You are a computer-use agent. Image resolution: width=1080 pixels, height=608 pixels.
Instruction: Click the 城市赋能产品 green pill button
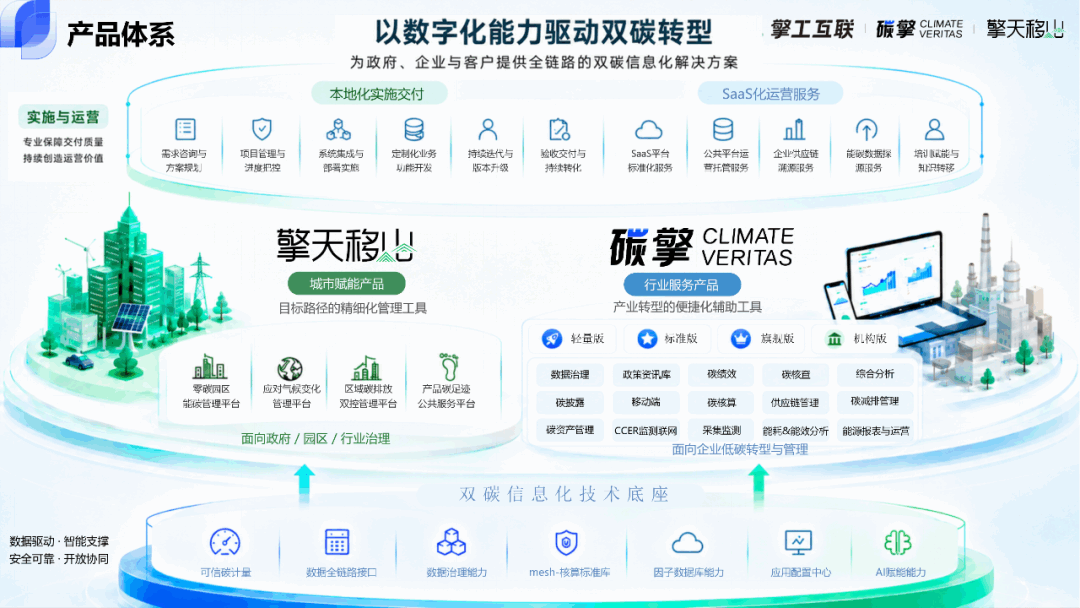coord(346,284)
